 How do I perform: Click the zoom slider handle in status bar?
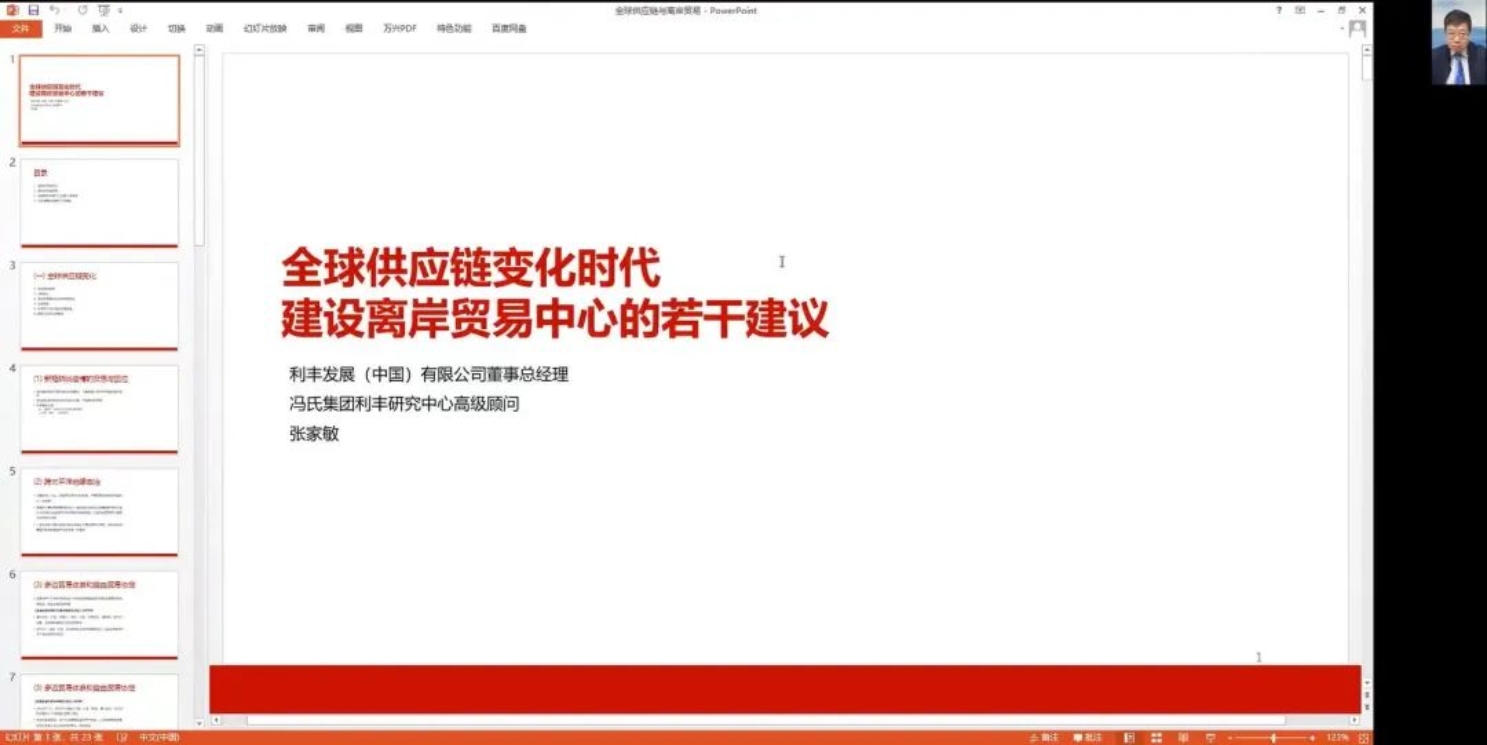[x=1273, y=738]
